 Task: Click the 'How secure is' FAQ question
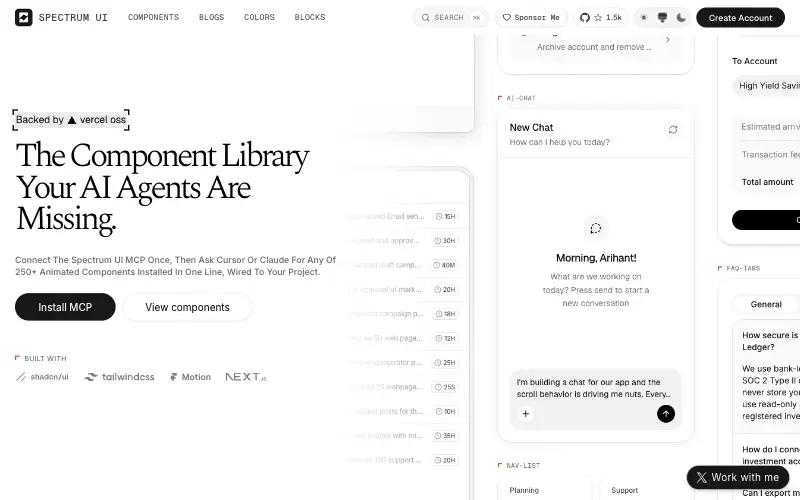[x=769, y=341]
